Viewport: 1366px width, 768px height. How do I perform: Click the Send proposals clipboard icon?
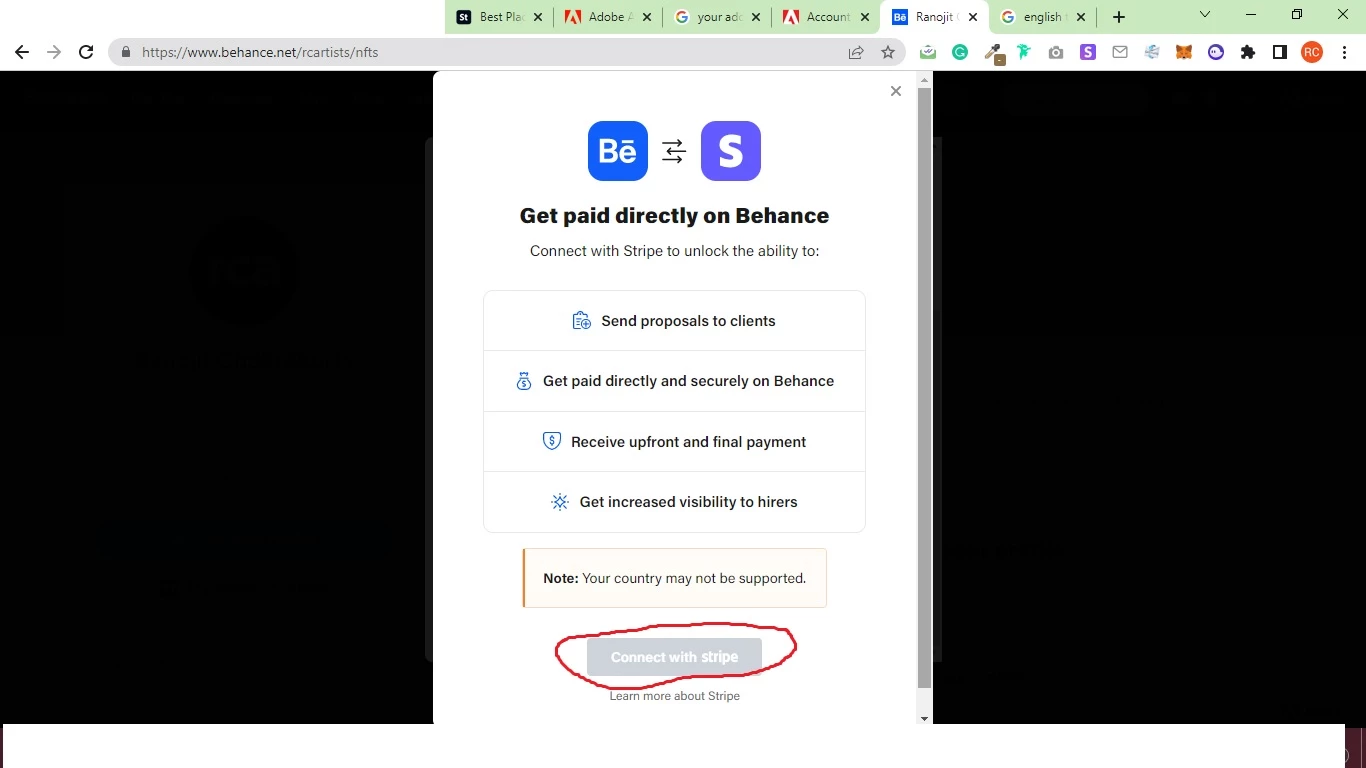click(581, 321)
